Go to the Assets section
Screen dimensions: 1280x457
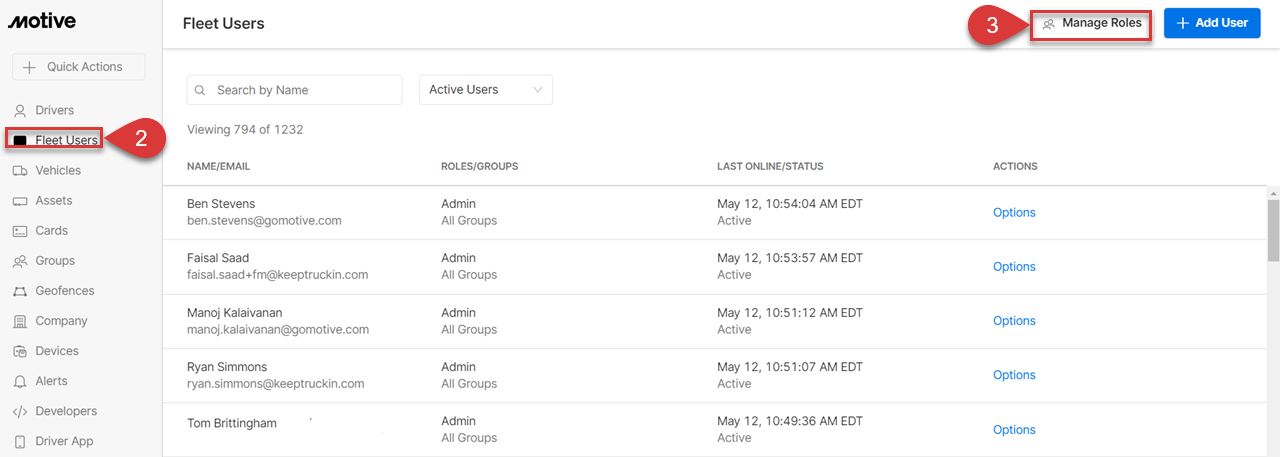(x=54, y=200)
